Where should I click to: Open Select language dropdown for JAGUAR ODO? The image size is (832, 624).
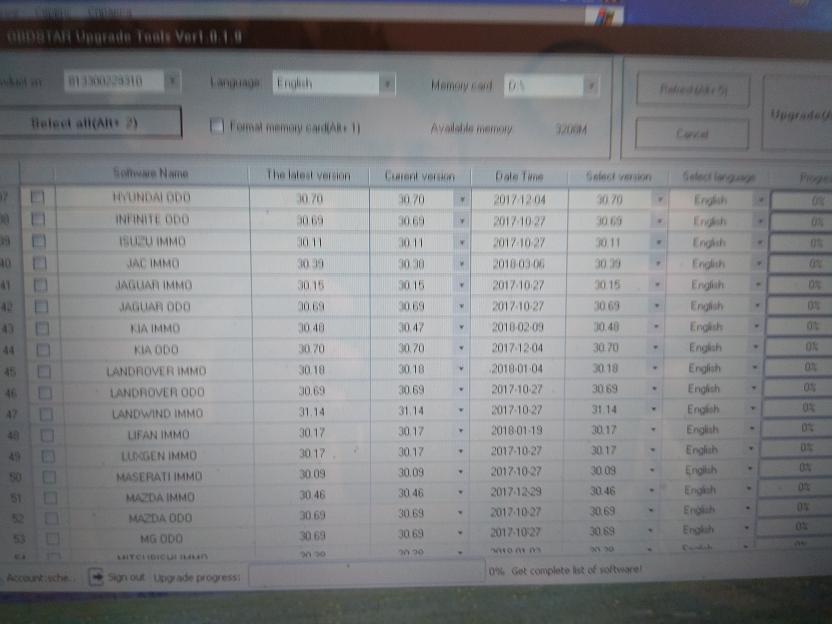tap(757, 306)
